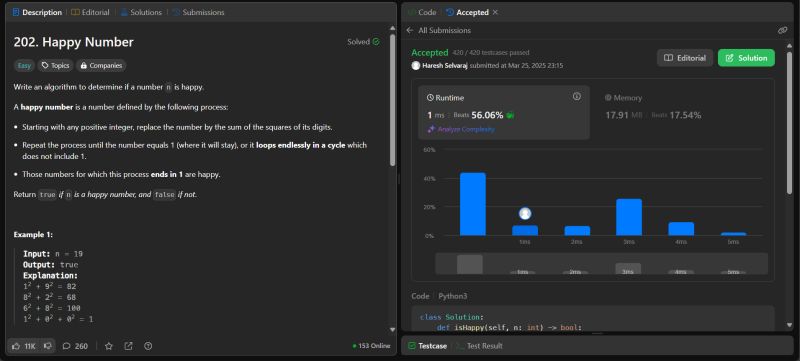Click Analyze Complexity link

[x=461, y=130]
